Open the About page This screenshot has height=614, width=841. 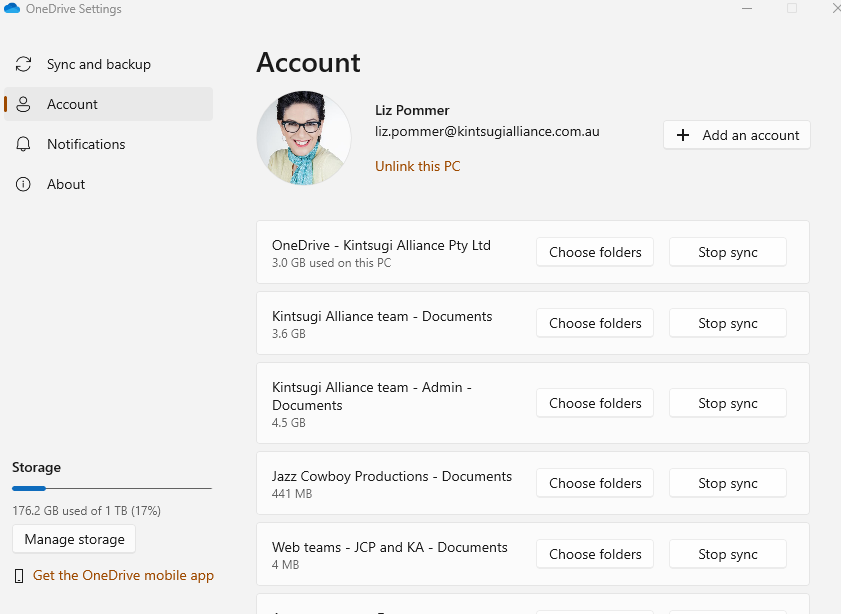coord(66,184)
